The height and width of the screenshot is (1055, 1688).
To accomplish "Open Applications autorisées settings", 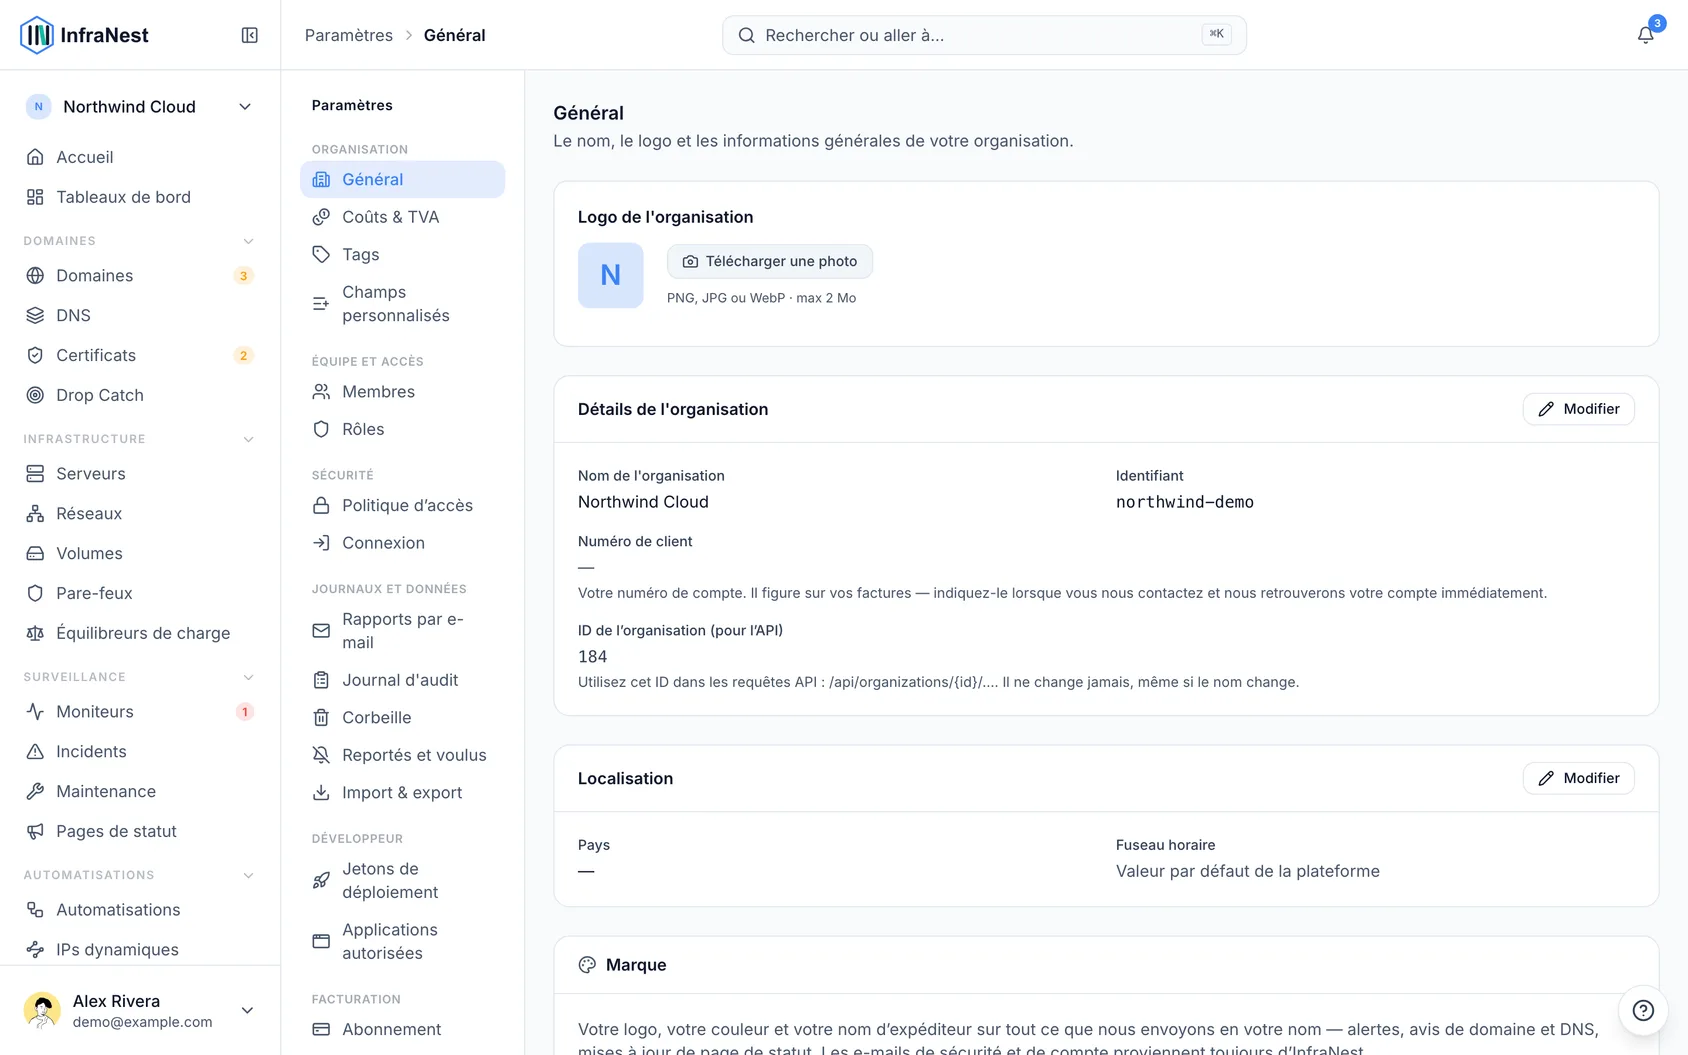I will click(402, 941).
